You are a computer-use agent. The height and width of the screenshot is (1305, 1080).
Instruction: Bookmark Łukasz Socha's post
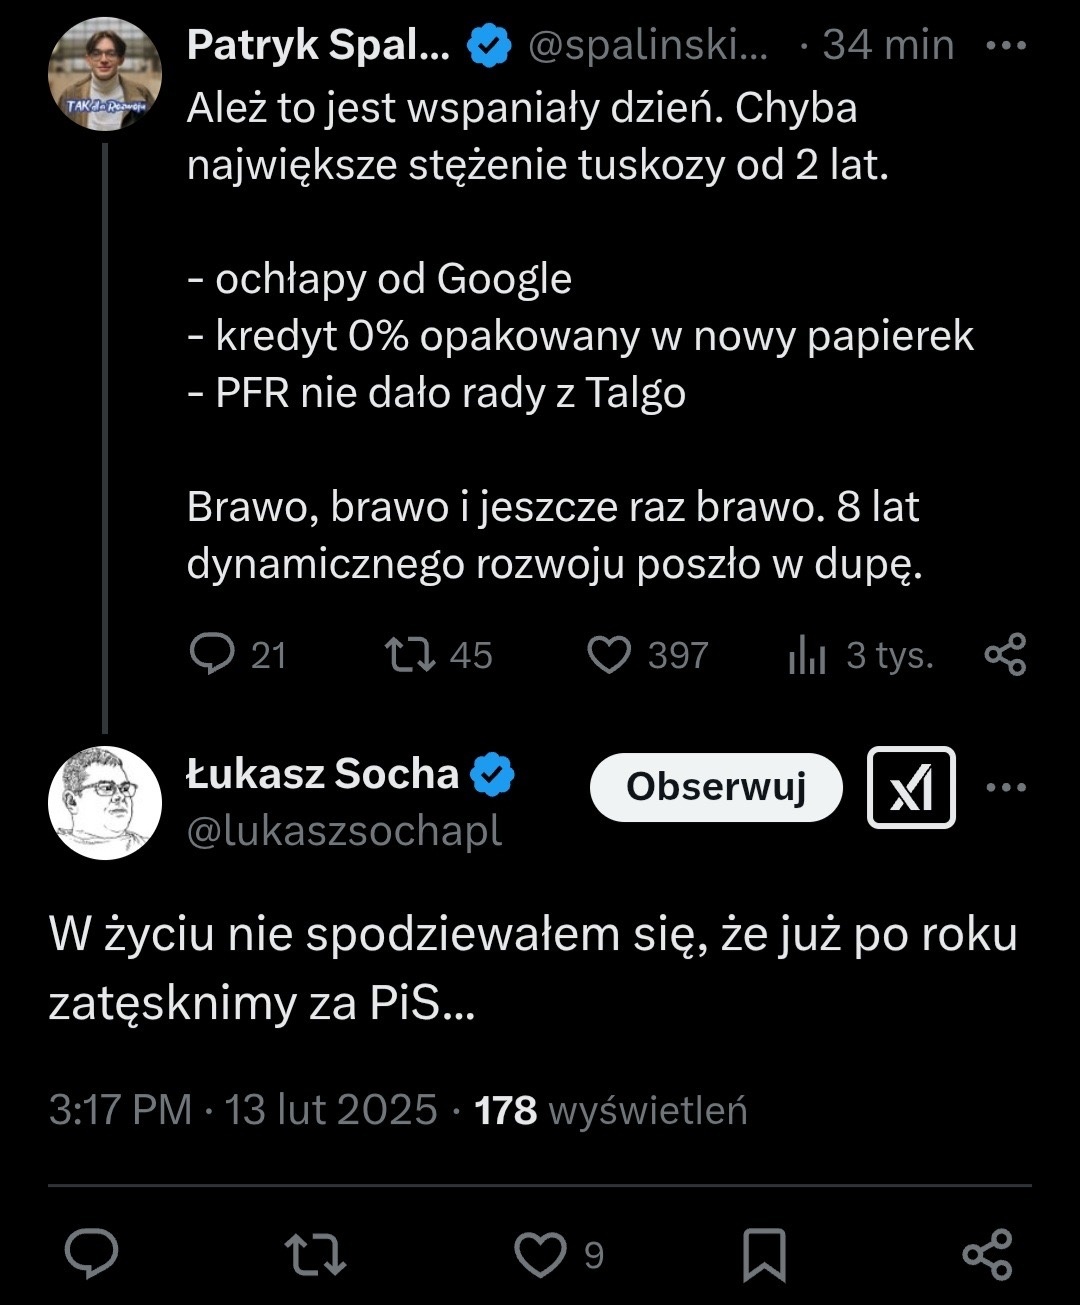tap(765, 1254)
